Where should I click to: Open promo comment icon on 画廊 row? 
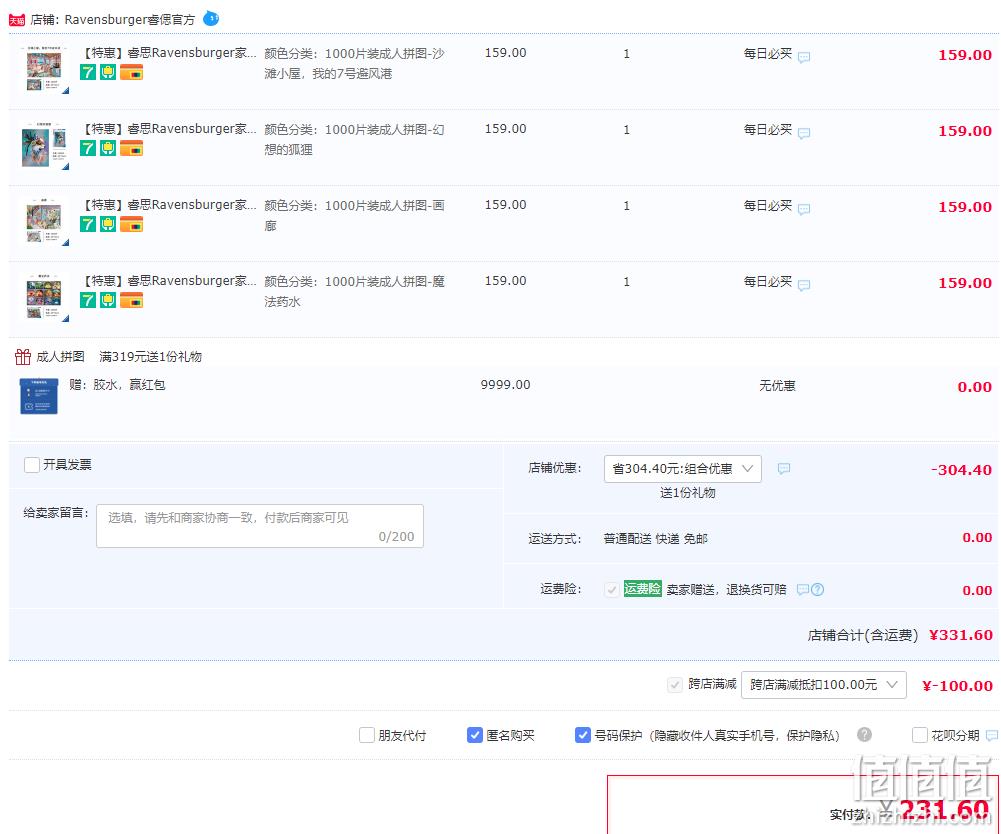(804, 209)
